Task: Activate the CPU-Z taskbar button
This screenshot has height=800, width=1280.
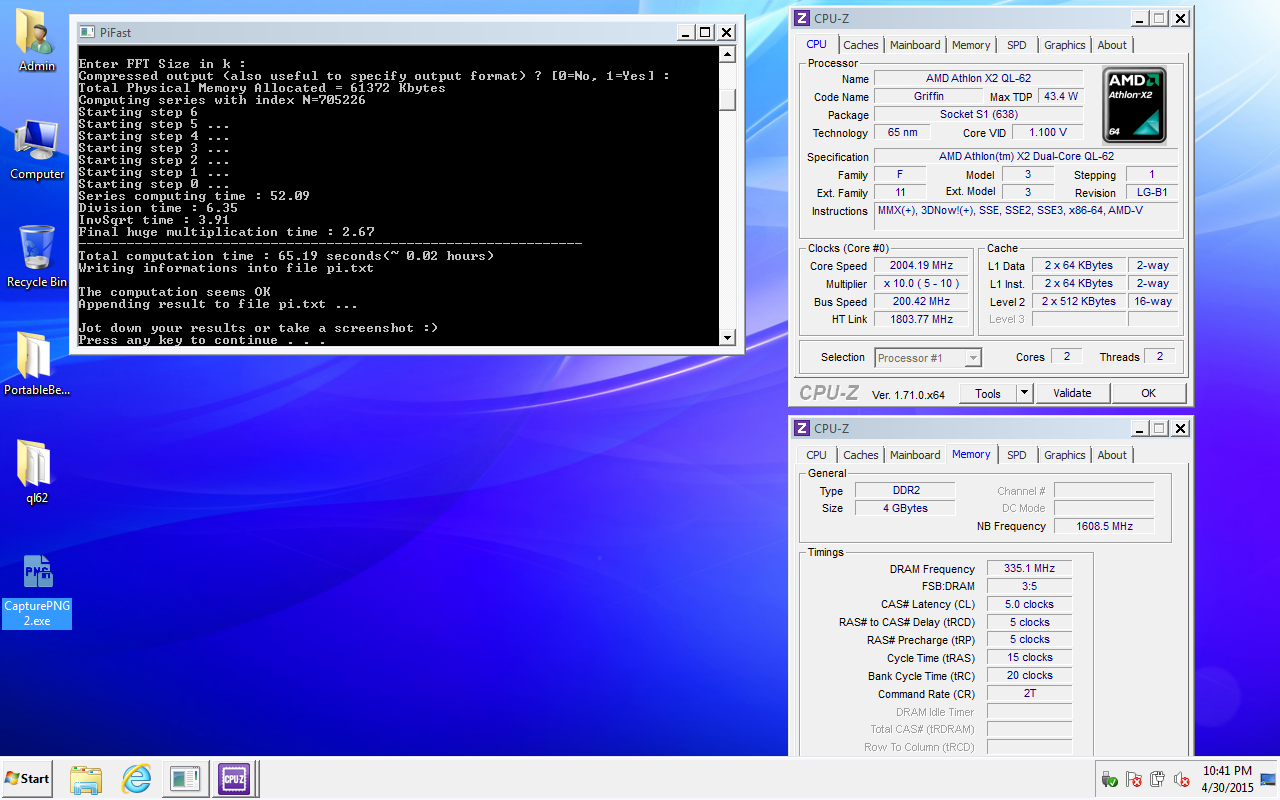Action: pos(235,778)
